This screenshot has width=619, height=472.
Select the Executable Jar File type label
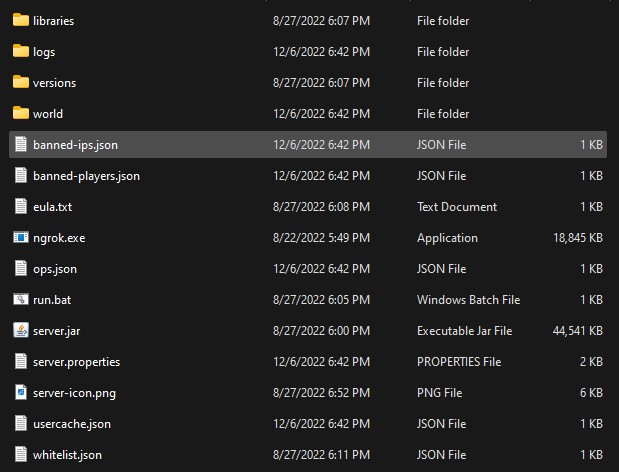coord(465,331)
